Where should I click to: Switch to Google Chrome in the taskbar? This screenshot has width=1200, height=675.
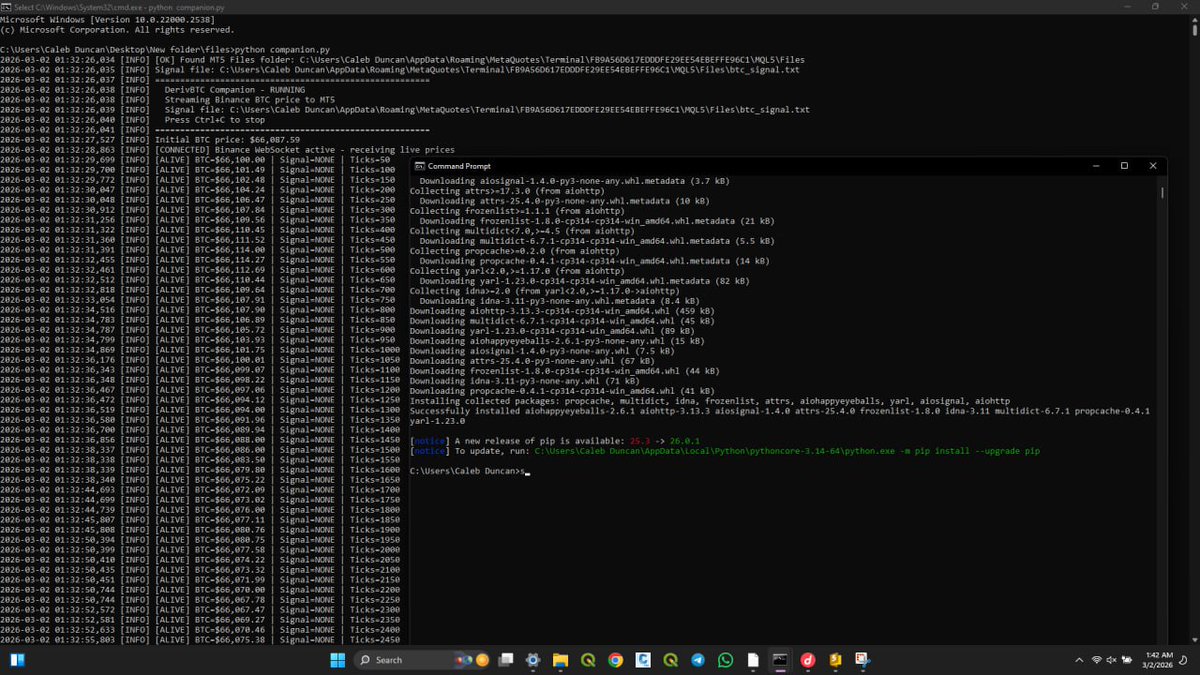pos(615,660)
